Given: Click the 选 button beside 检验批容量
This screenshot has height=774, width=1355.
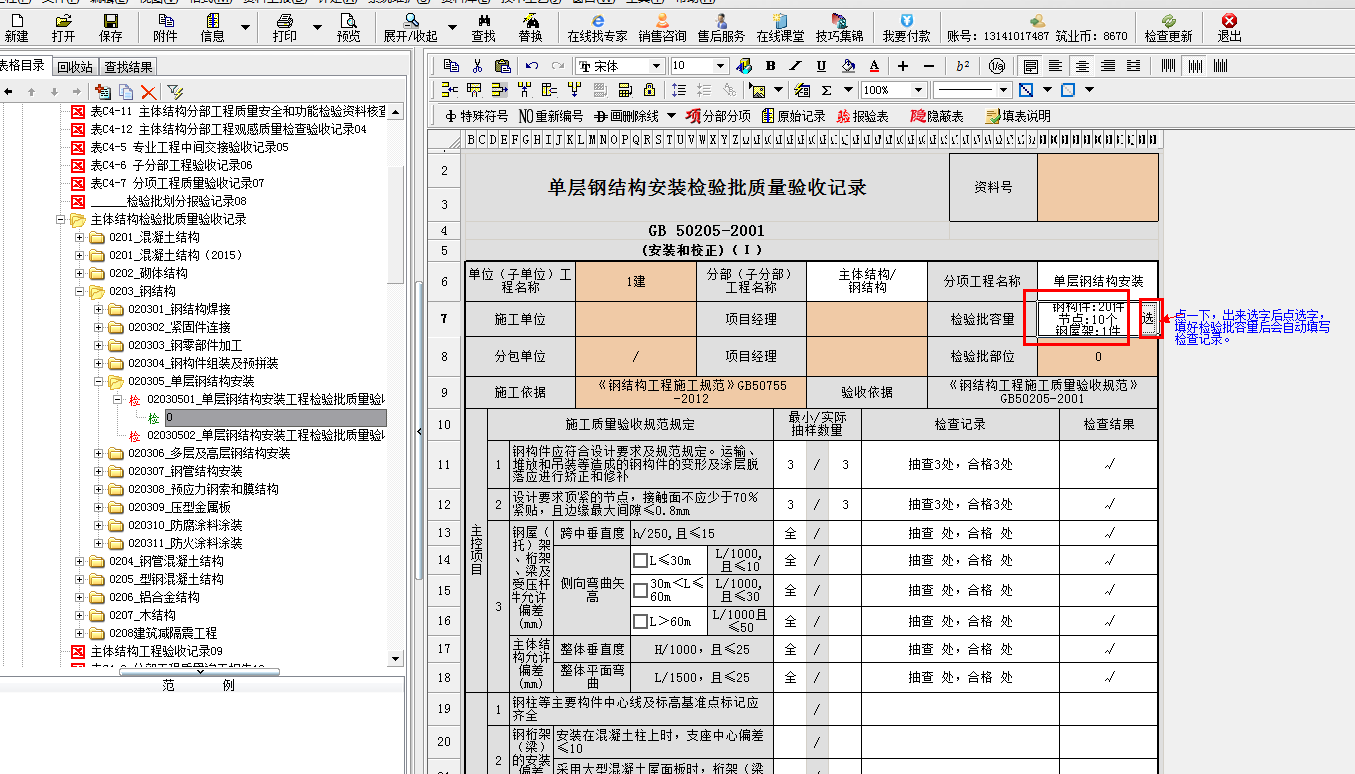Looking at the screenshot, I should coord(1148,317).
